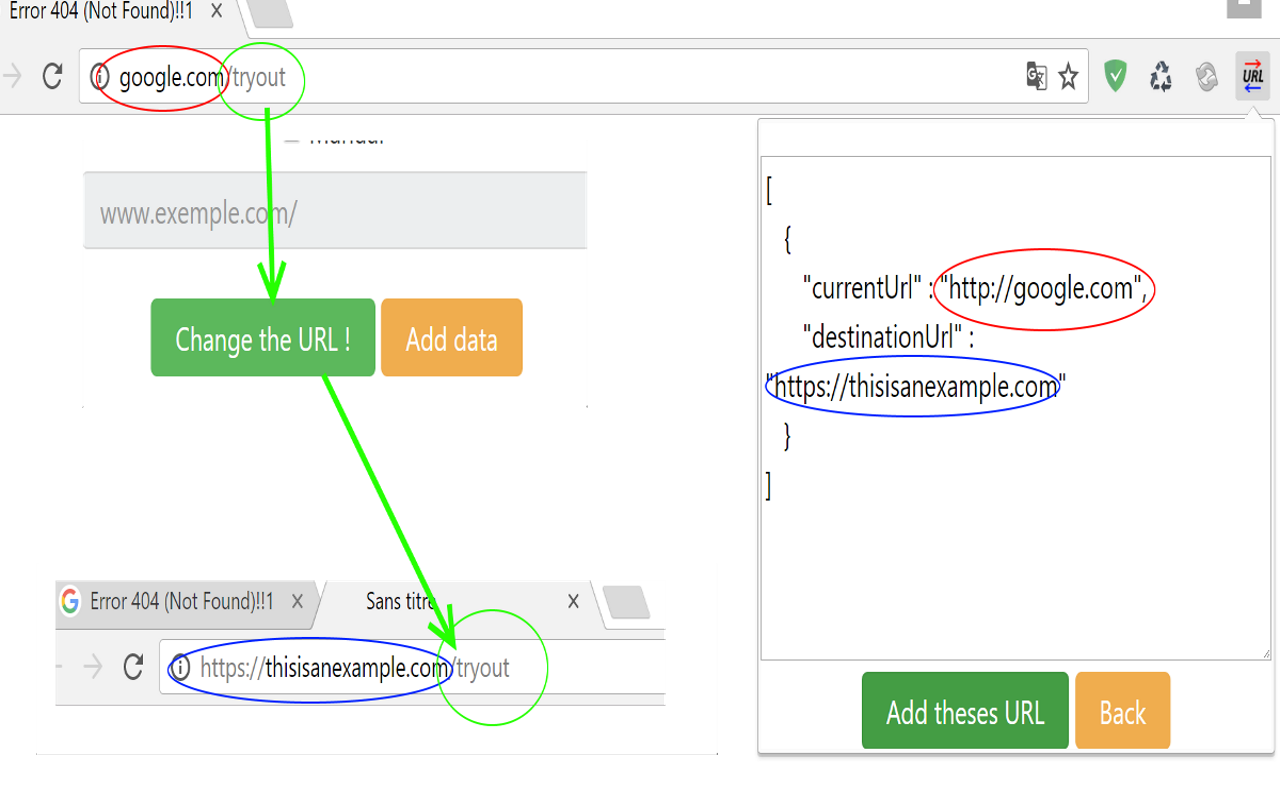The image size is (1280, 800).
Task: Click the Add data button
Action: pyautogui.click(x=452, y=338)
